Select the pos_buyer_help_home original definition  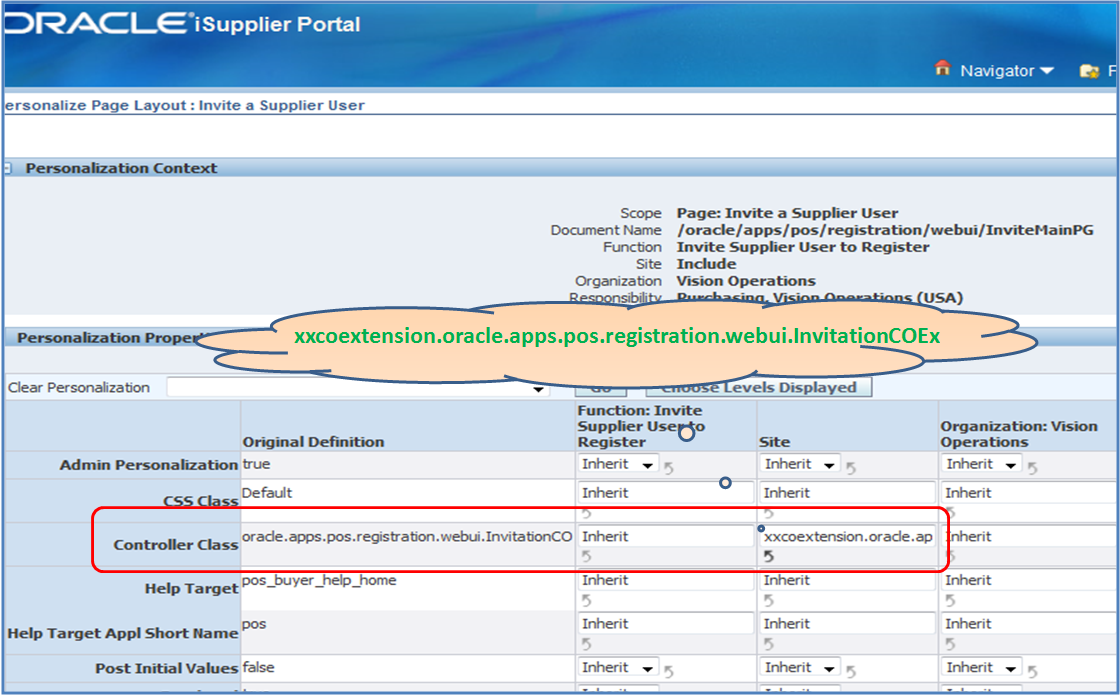pyautogui.click(x=319, y=580)
